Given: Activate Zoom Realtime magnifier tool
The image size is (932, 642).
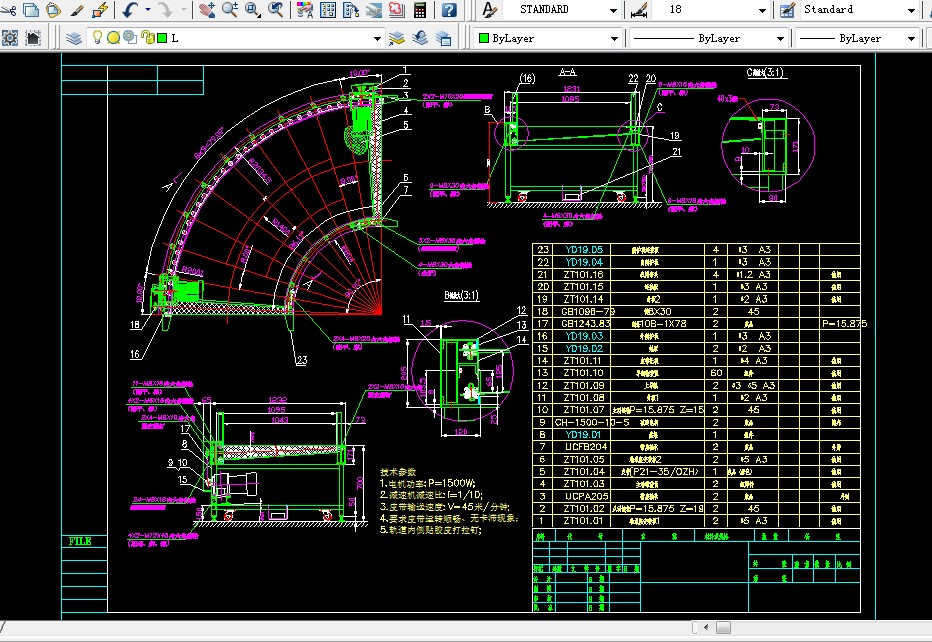Looking at the screenshot, I should coord(230,10).
